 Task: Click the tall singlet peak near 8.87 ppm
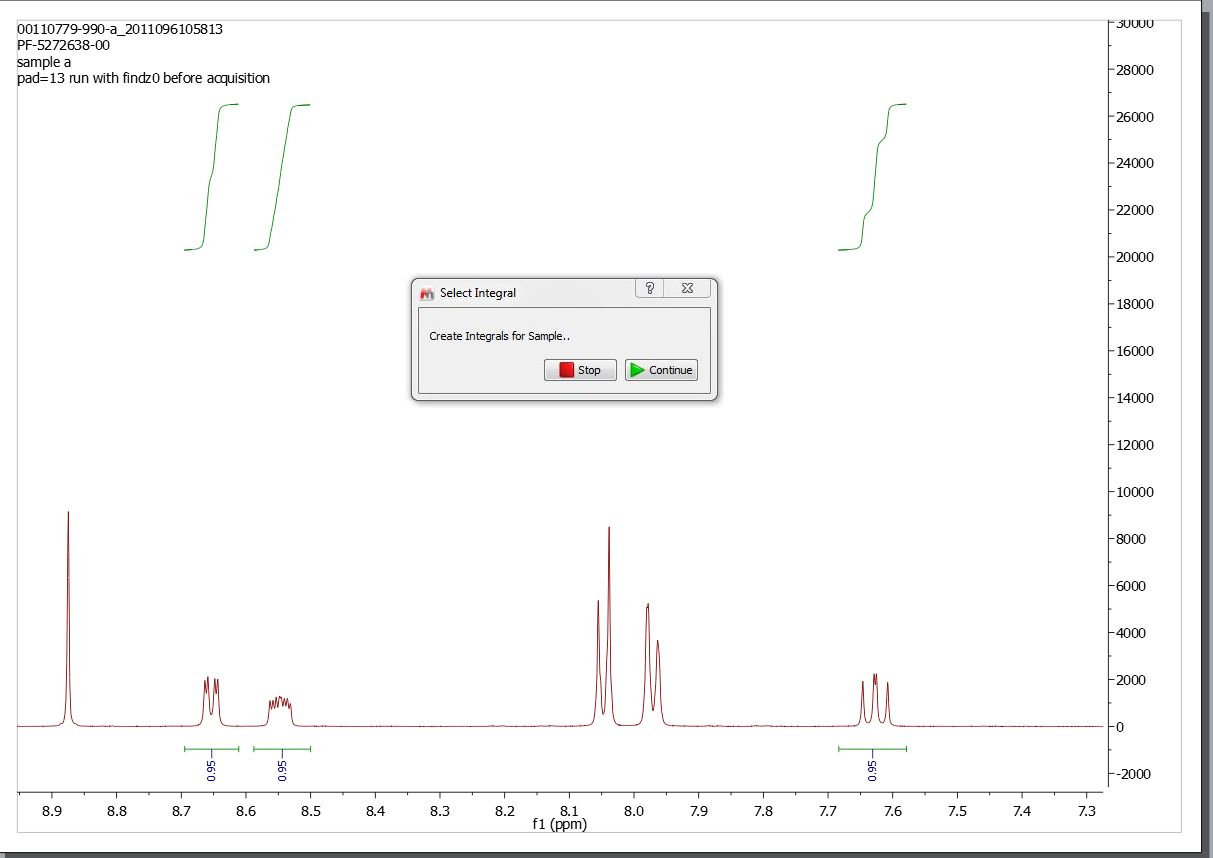(x=68, y=620)
